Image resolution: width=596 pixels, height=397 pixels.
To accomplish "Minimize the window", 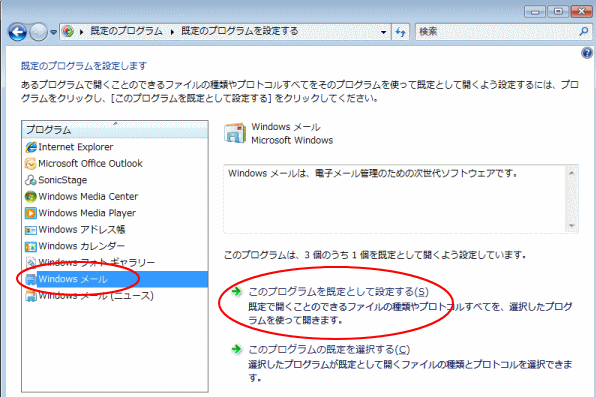I will click(535, 12).
